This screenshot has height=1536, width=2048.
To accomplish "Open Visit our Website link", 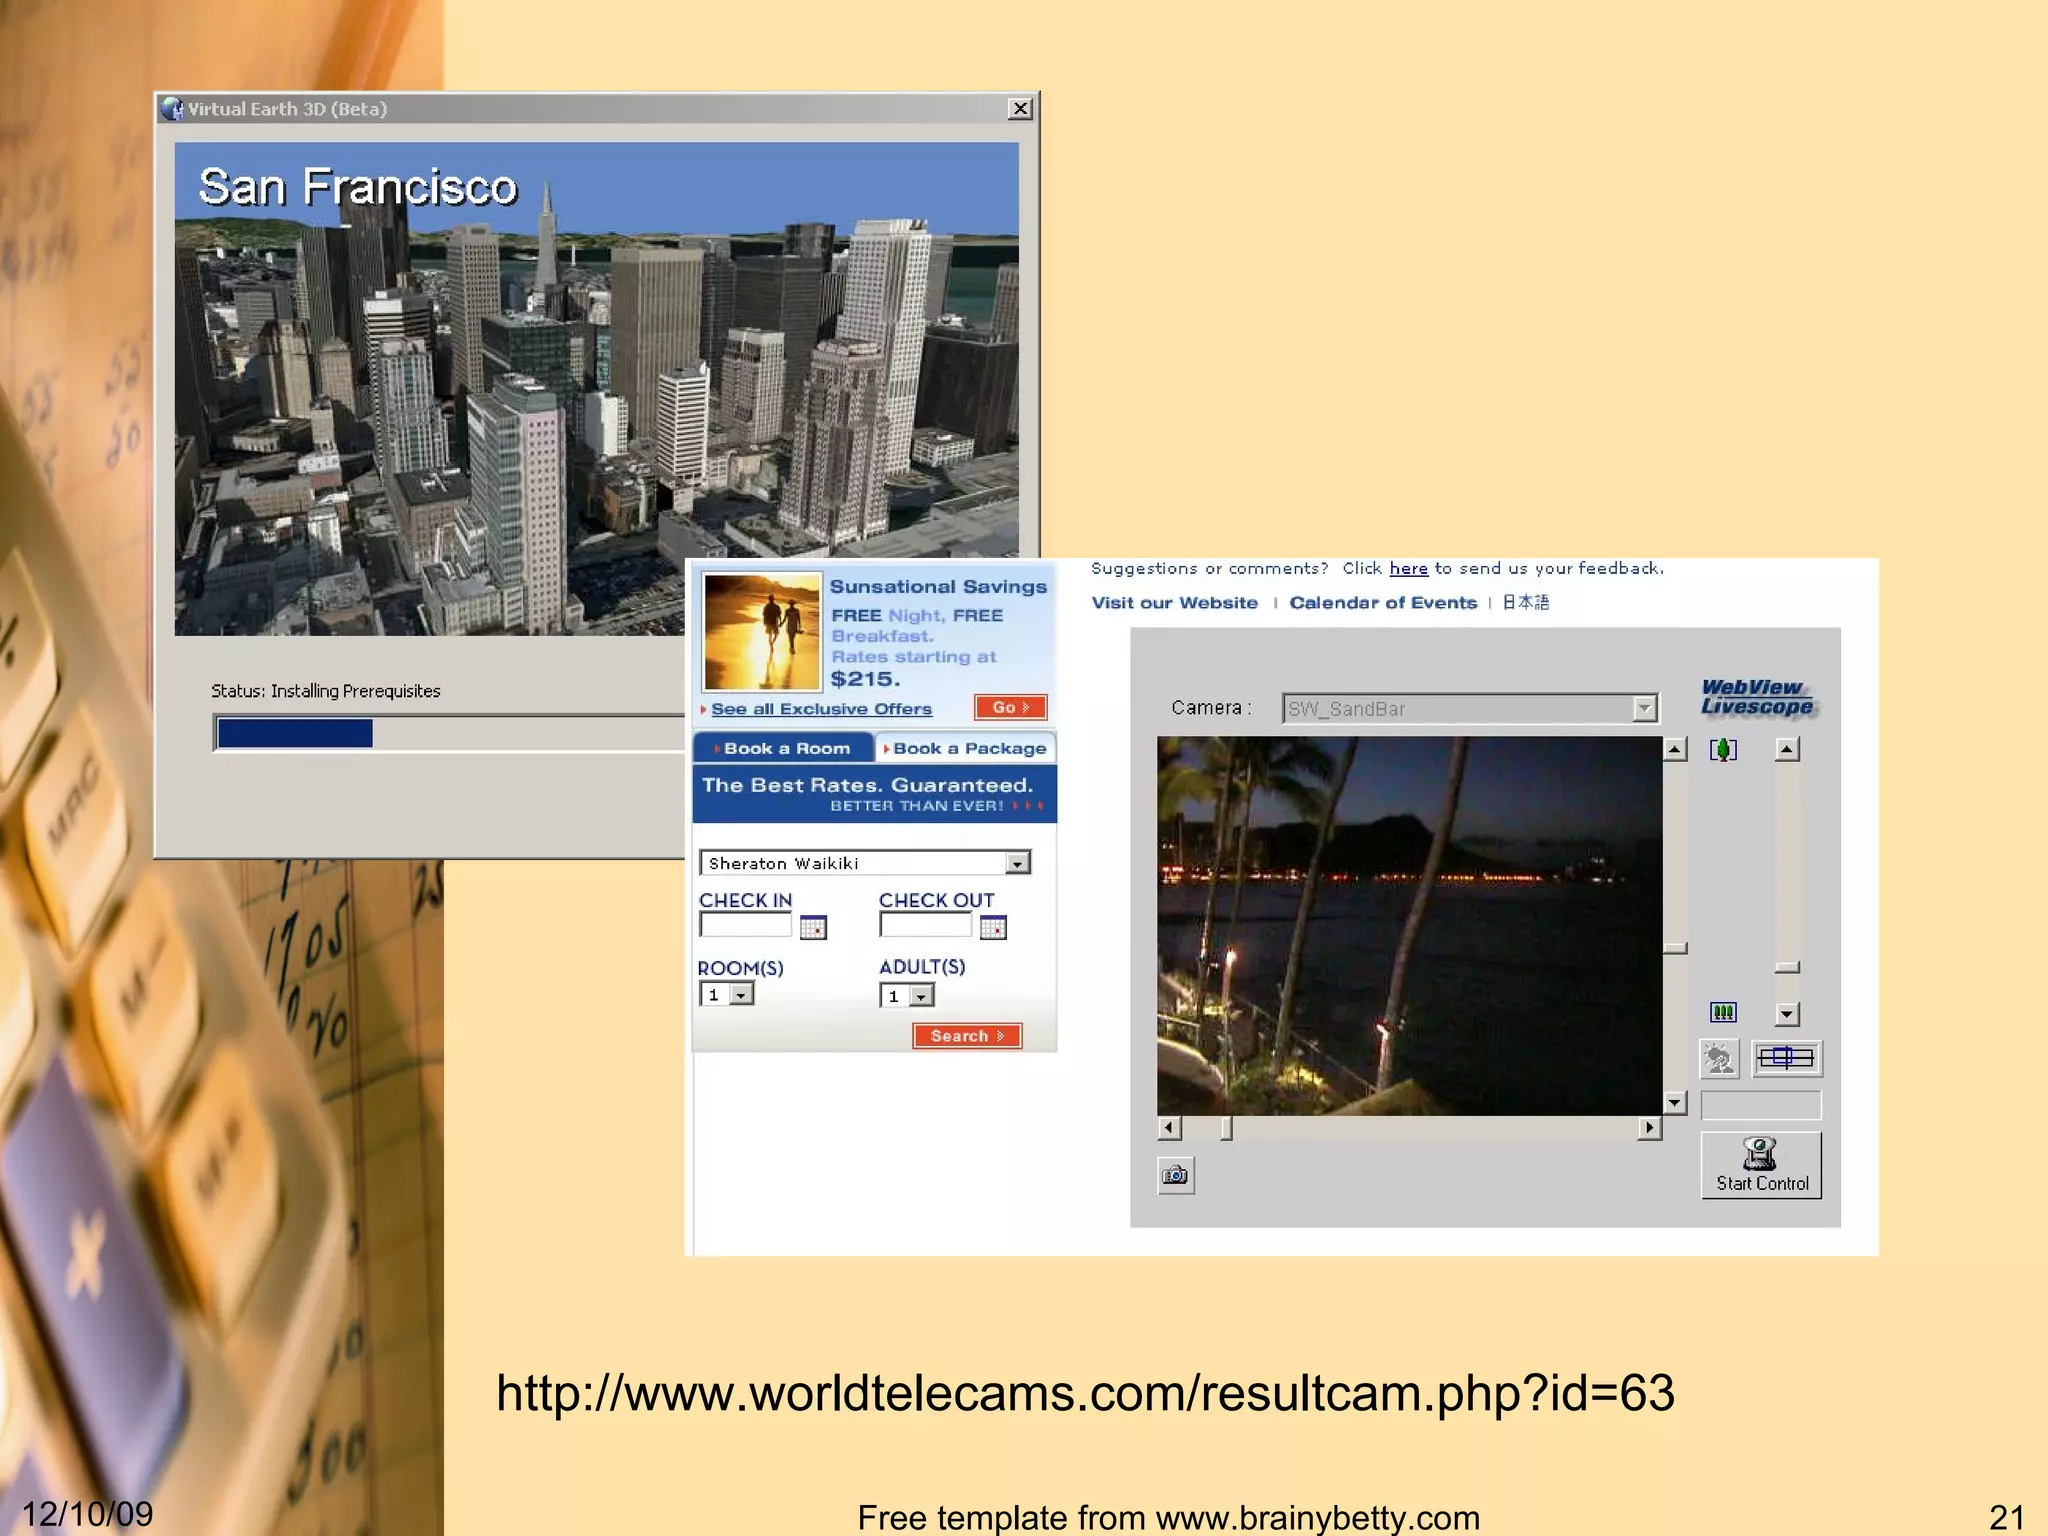I will (x=1174, y=602).
